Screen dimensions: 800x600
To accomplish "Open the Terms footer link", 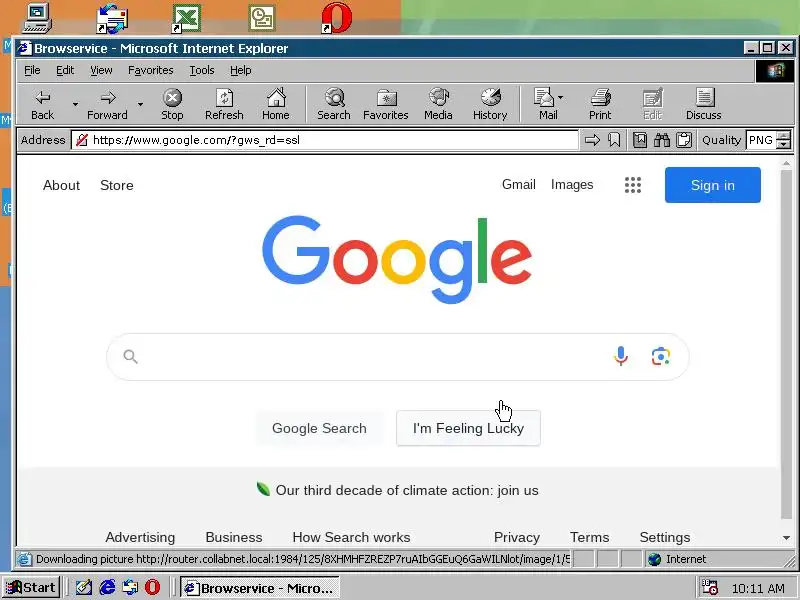I will 589,537.
